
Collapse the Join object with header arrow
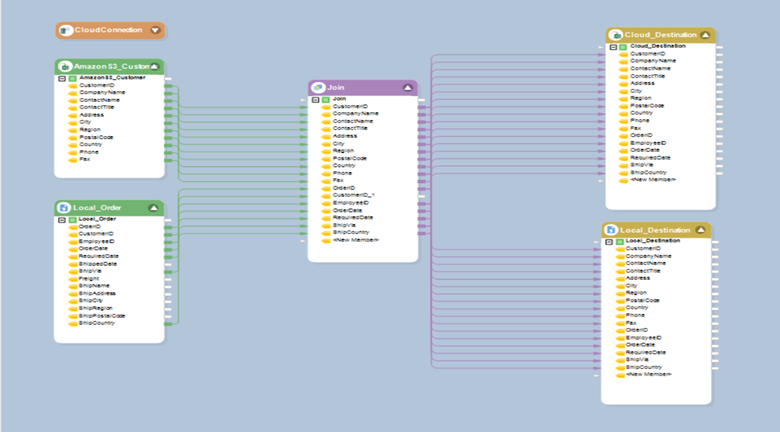pos(407,88)
